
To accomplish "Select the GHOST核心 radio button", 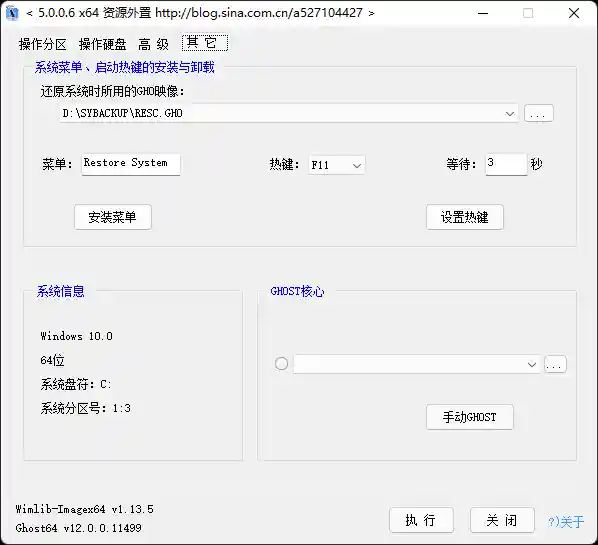I will tap(281, 364).
